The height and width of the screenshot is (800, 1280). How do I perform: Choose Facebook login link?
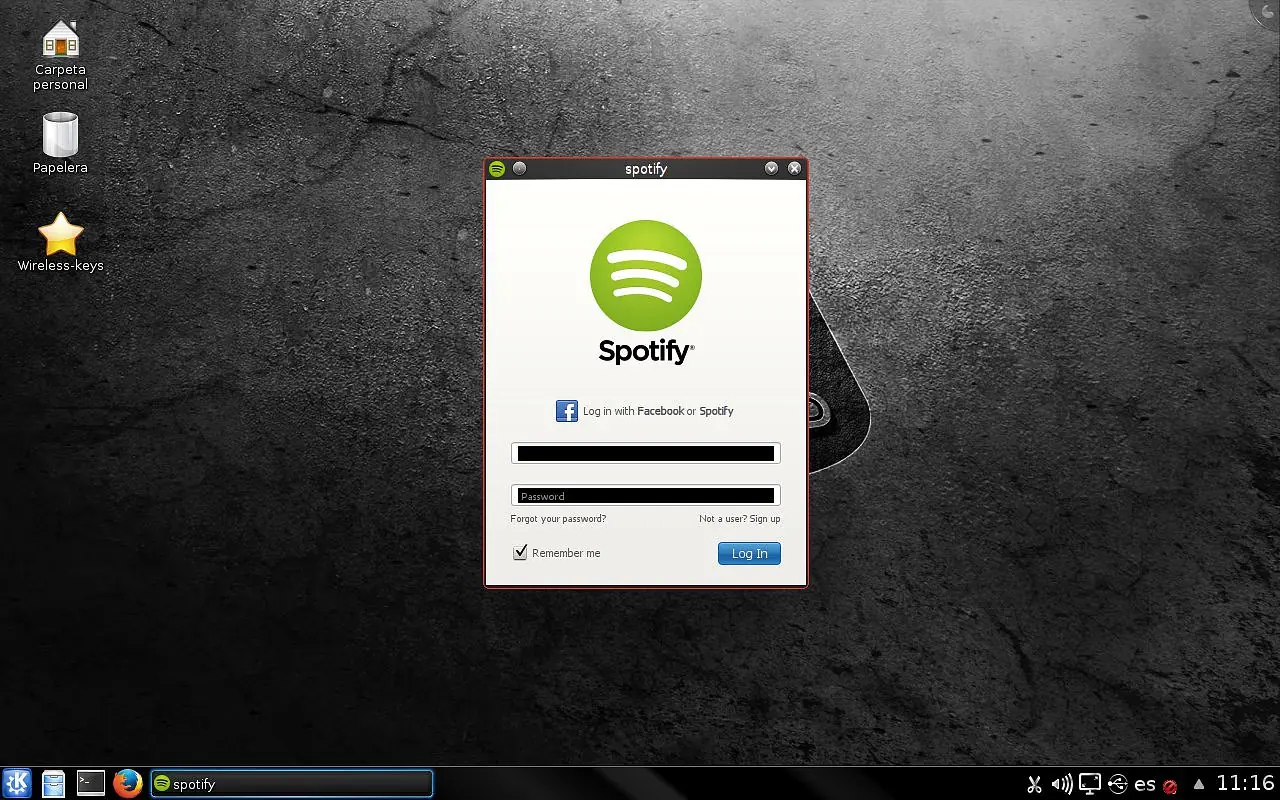pyautogui.click(x=660, y=411)
